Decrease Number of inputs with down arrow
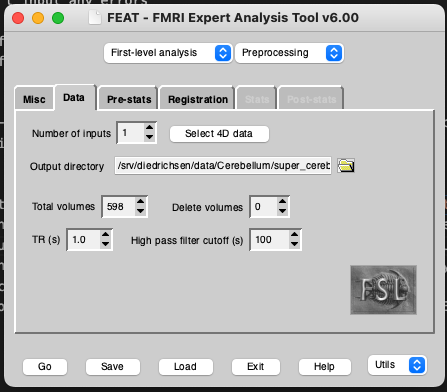 point(150,137)
